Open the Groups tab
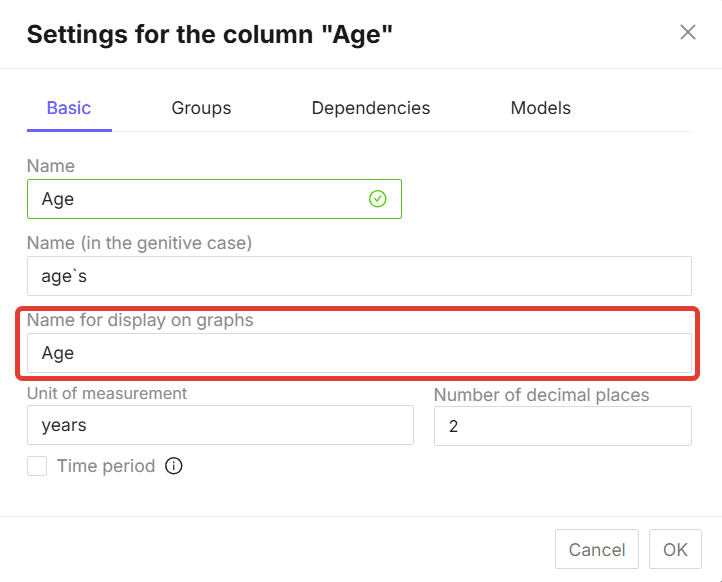The width and height of the screenshot is (722, 582). coord(201,108)
